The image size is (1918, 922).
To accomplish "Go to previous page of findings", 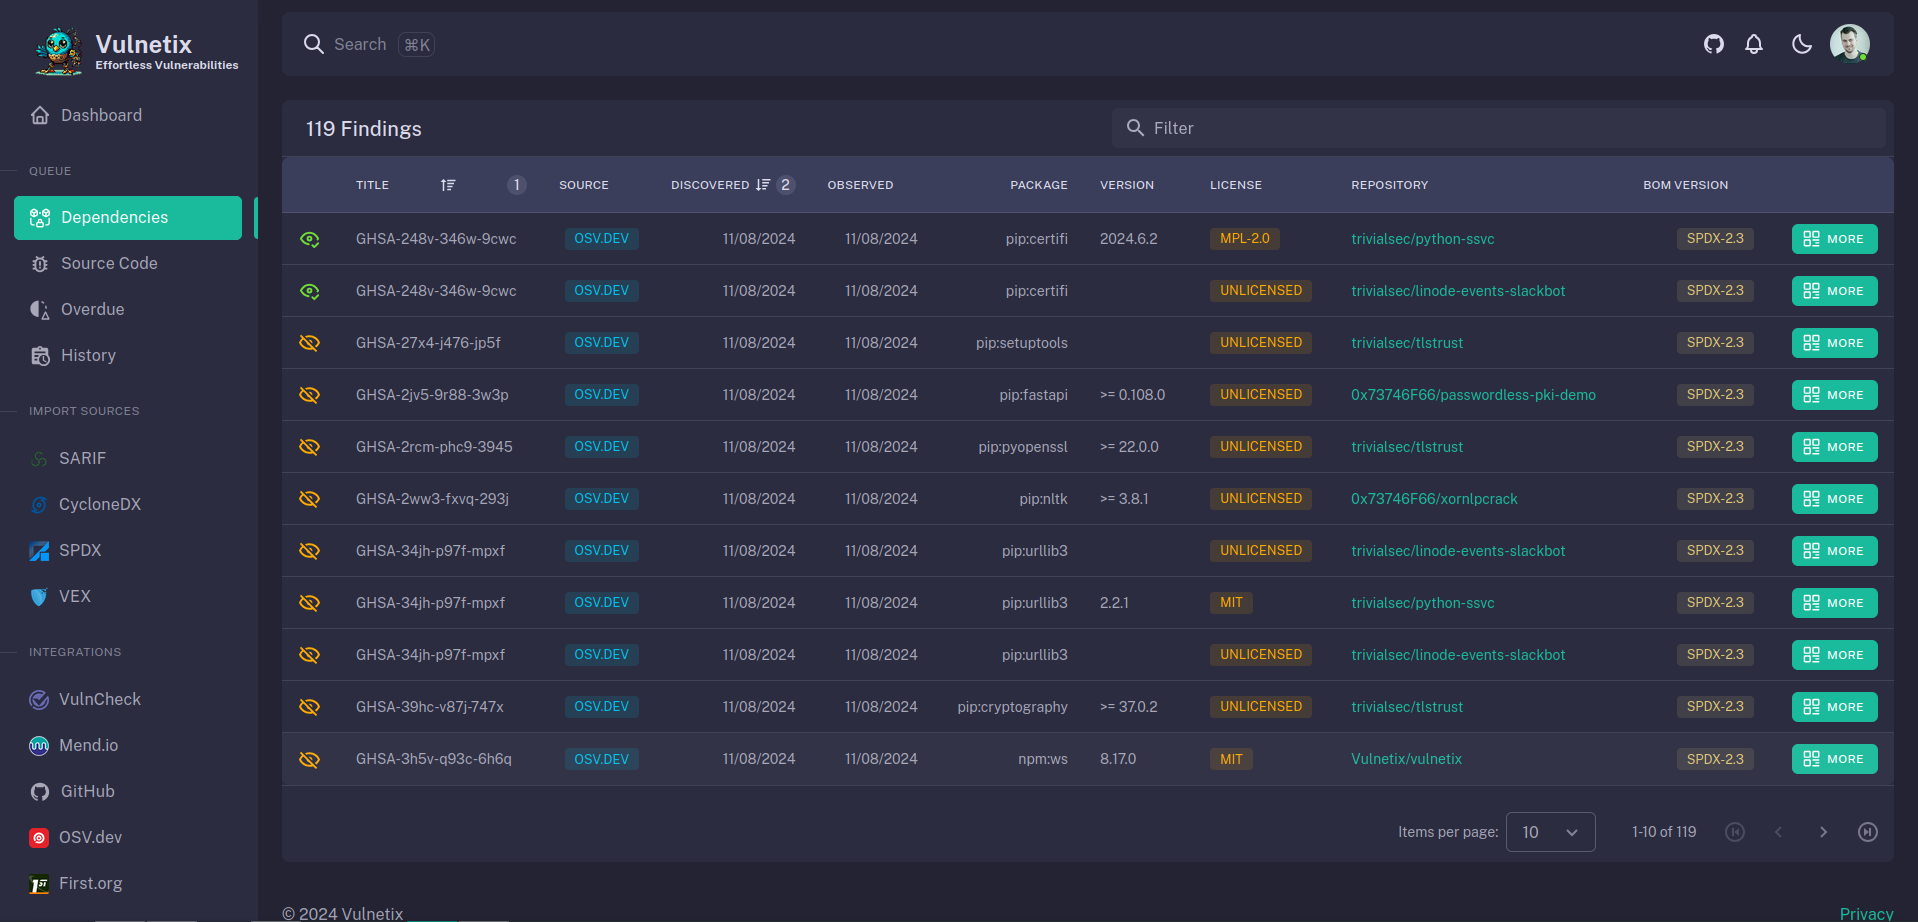I will (1779, 832).
